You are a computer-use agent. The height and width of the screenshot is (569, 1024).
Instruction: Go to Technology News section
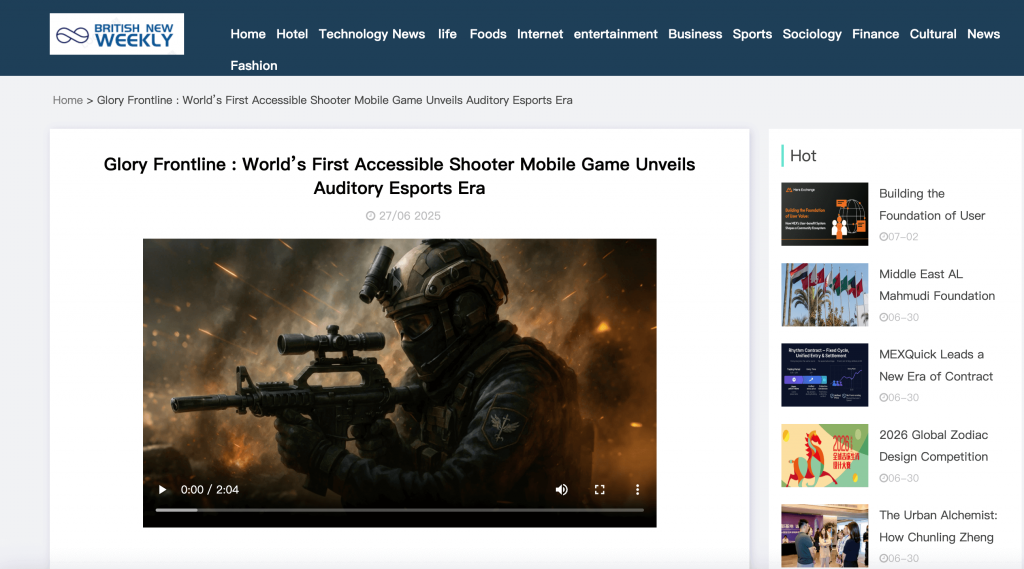click(372, 34)
